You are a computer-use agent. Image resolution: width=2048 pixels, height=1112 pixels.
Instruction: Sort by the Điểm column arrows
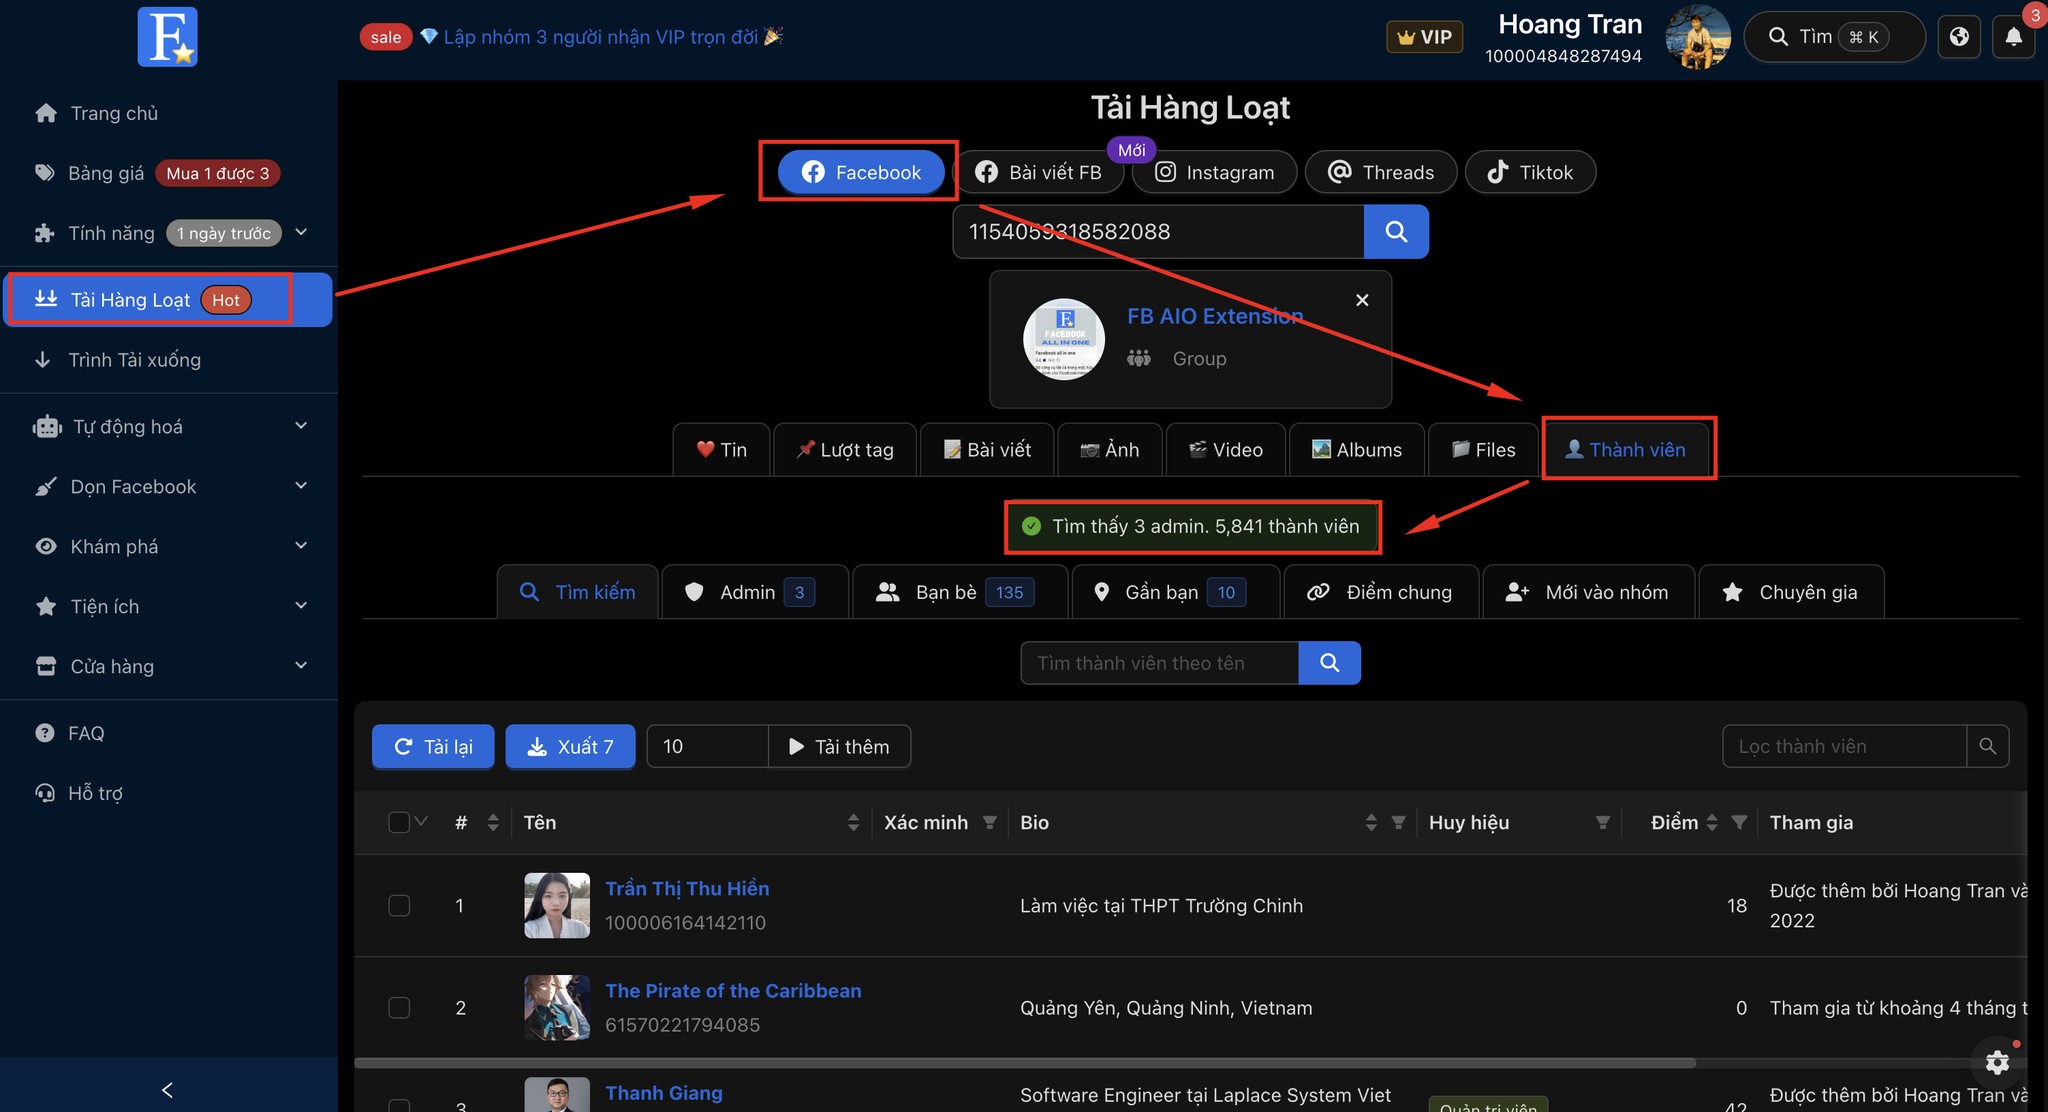click(x=1712, y=822)
